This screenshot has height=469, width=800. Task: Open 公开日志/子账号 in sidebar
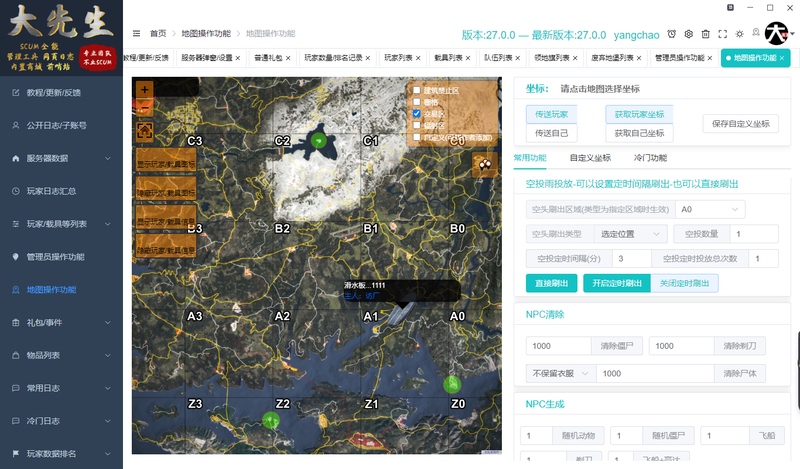(61, 126)
